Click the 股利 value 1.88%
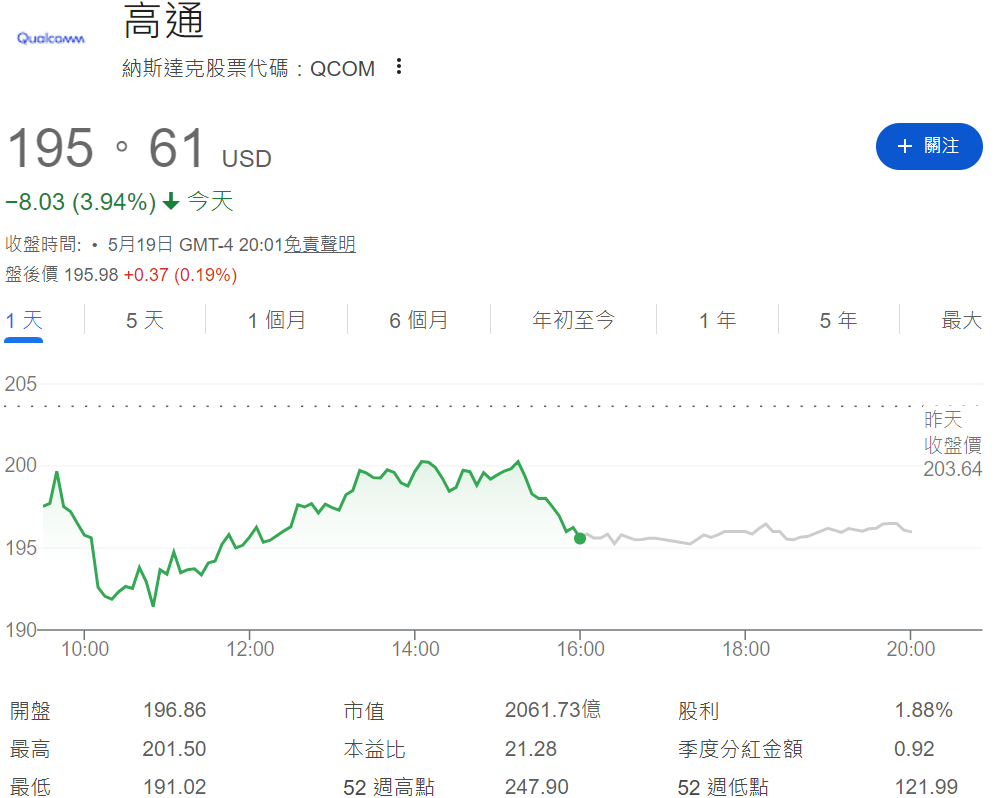 click(923, 710)
